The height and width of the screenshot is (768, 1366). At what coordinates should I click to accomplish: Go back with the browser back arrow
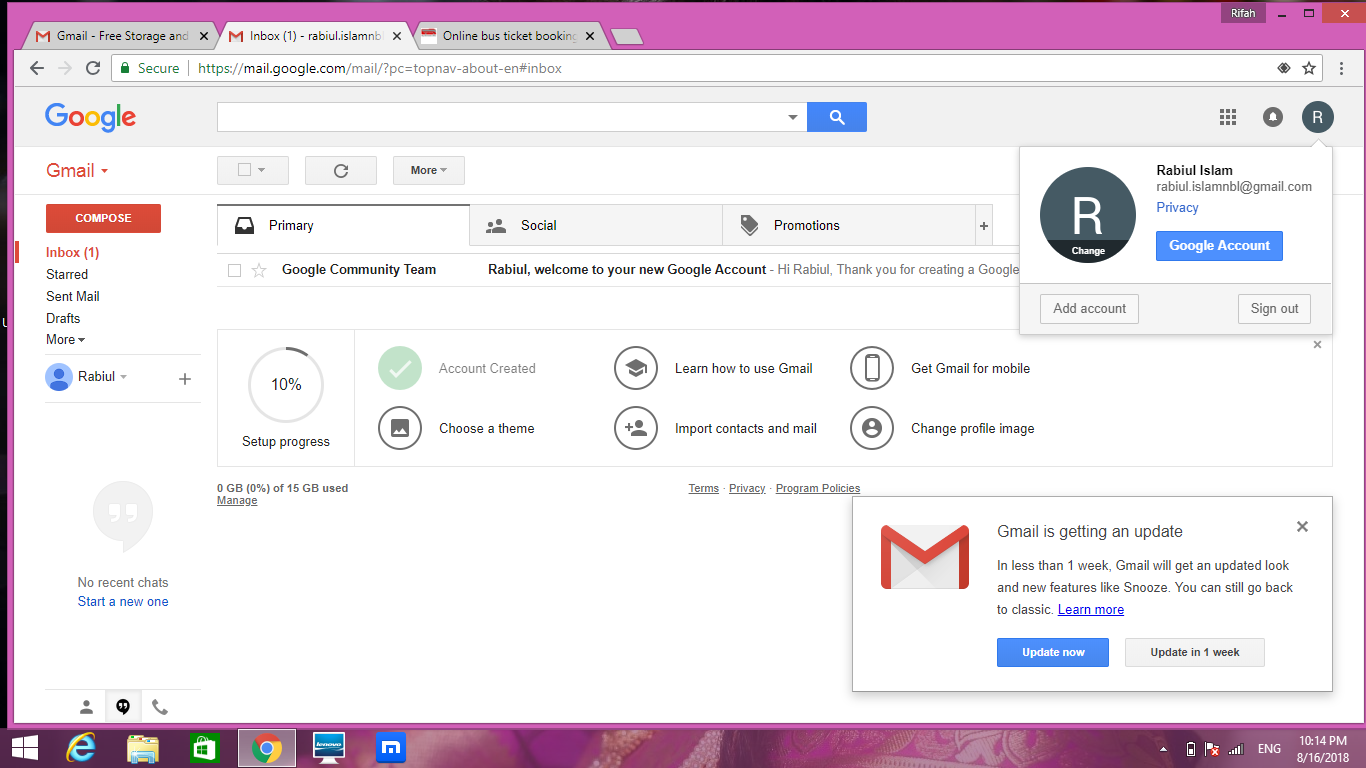tap(37, 68)
